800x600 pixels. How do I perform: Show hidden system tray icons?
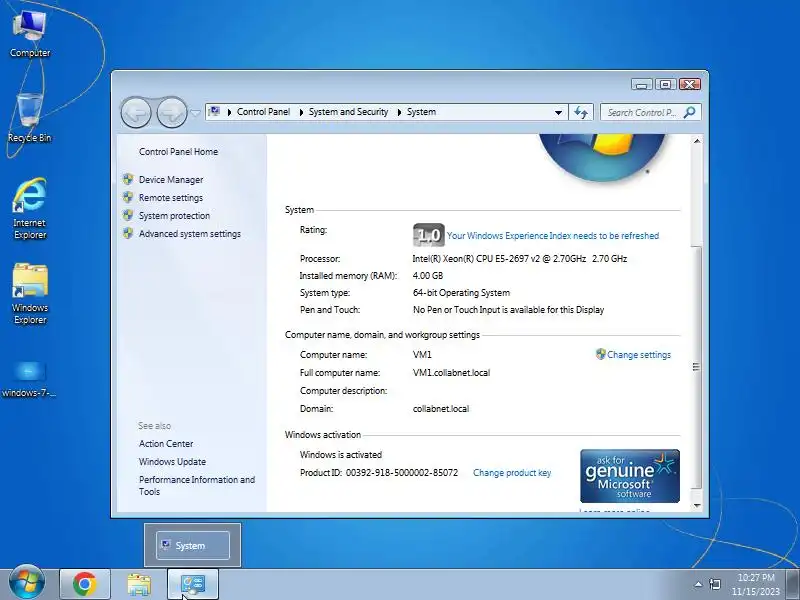point(698,584)
